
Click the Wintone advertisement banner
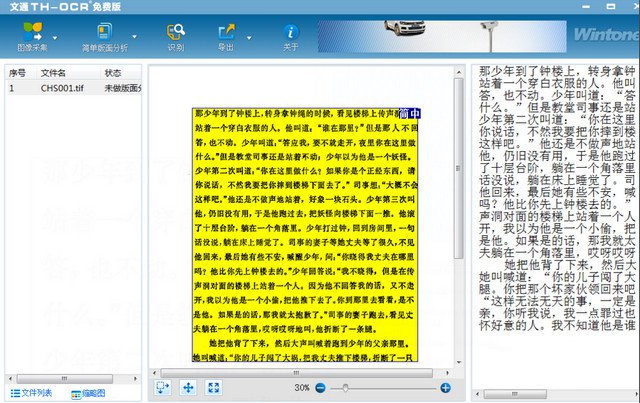point(480,34)
